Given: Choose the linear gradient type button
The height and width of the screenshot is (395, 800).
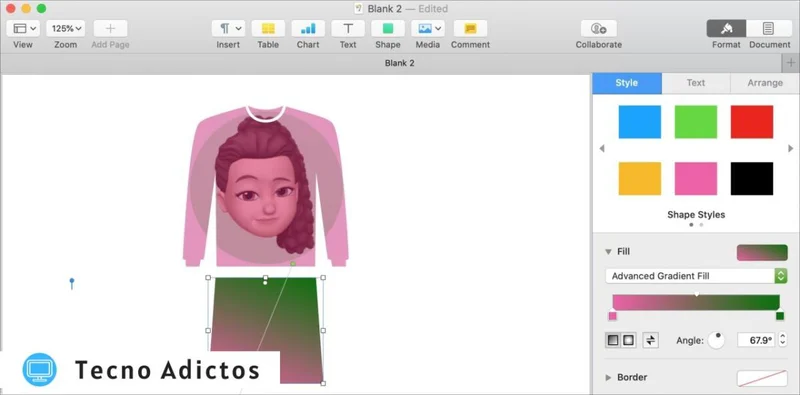Looking at the screenshot, I should click(x=613, y=340).
